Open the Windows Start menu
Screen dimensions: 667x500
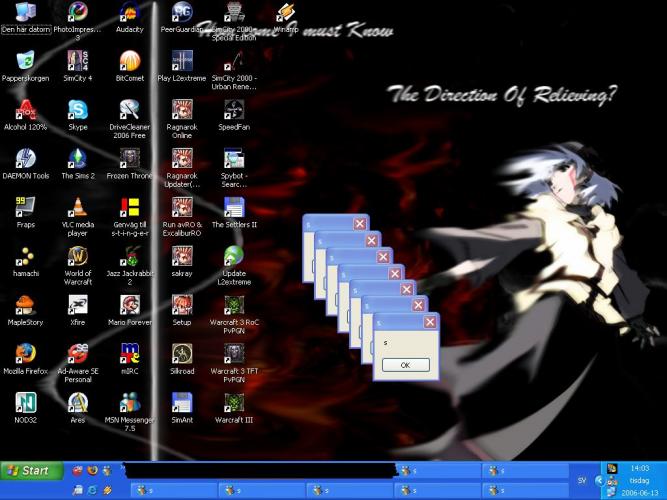point(28,470)
